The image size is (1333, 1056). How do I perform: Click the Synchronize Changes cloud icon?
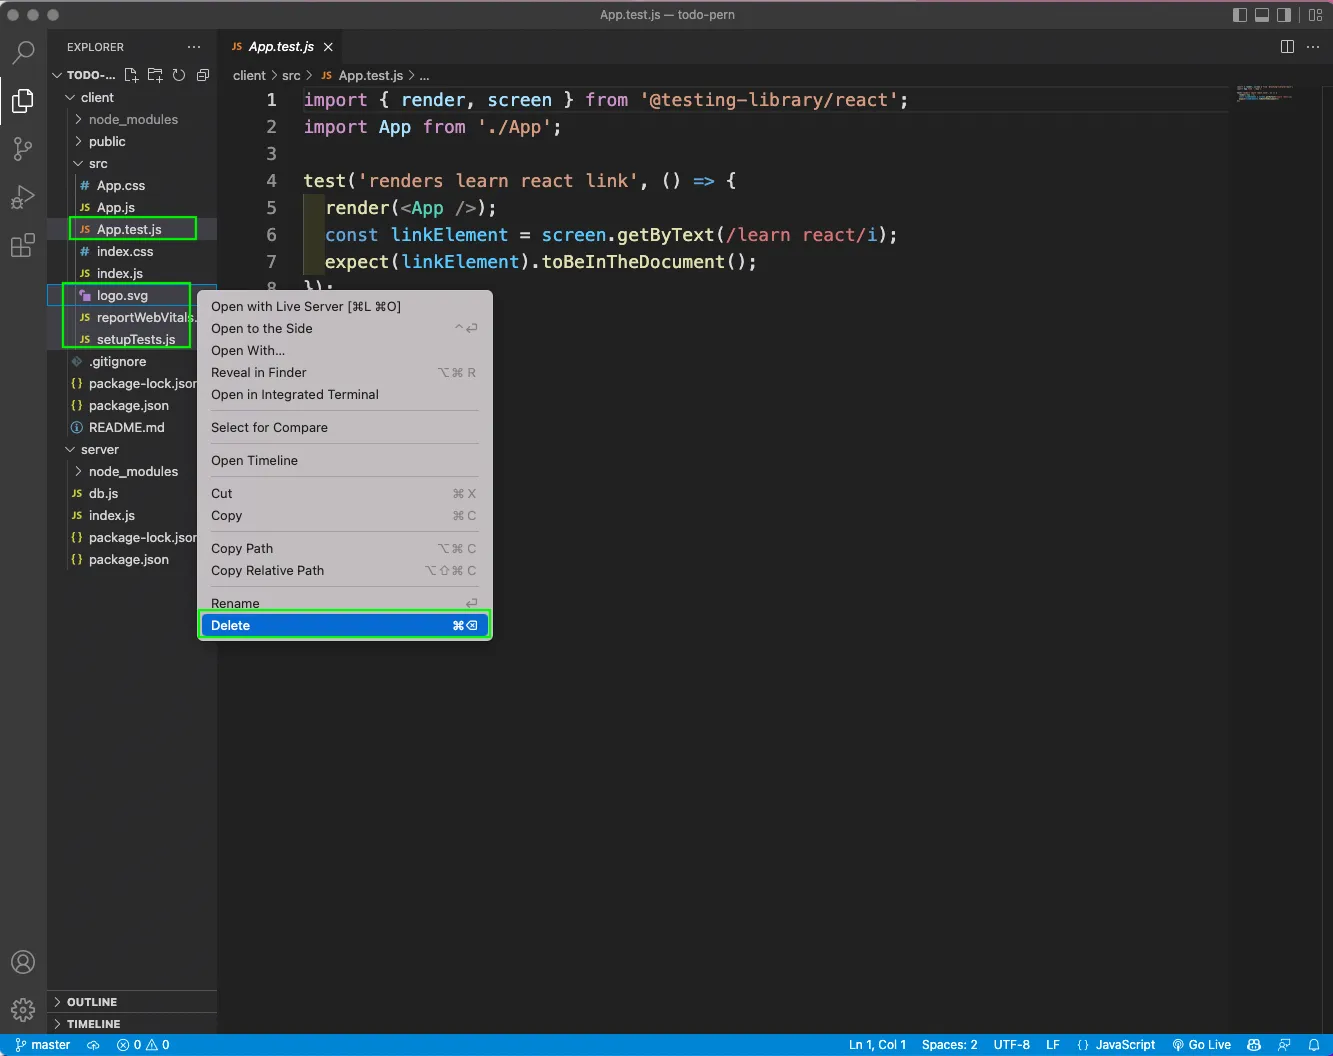pyautogui.click(x=93, y=1045)
